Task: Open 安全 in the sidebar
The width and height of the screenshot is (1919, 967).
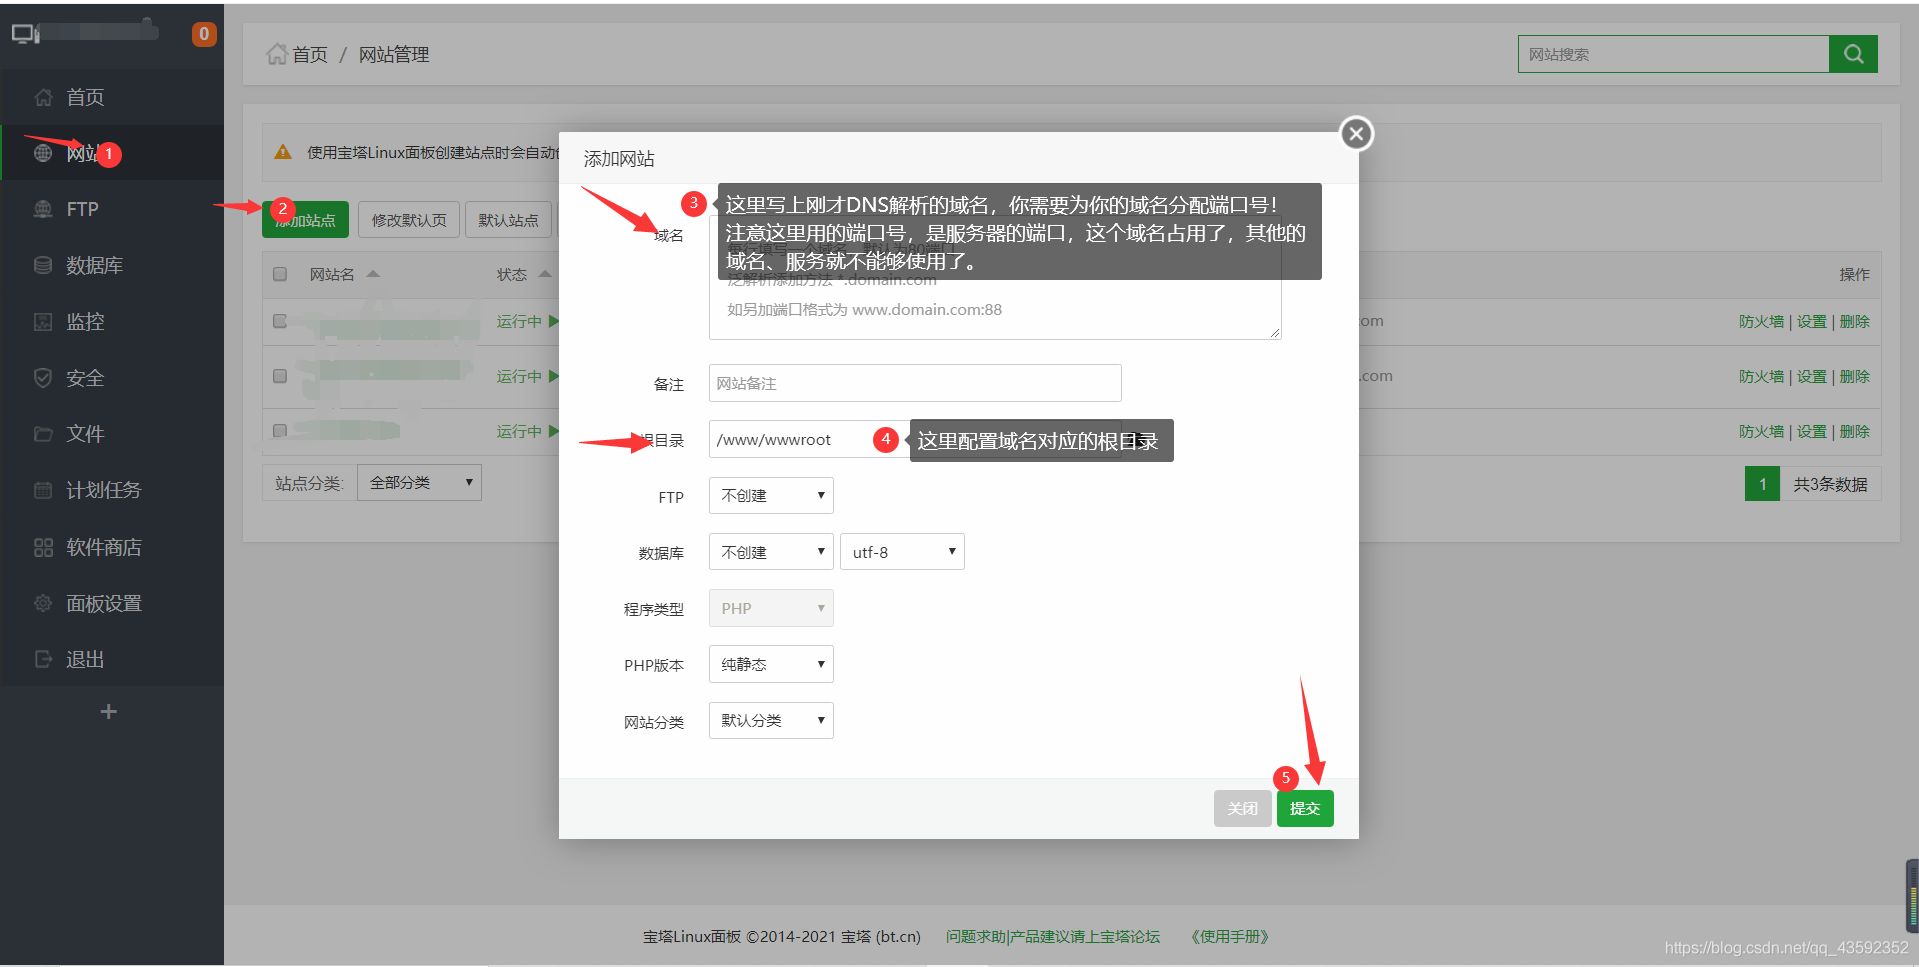Action: tap(112, 378)
